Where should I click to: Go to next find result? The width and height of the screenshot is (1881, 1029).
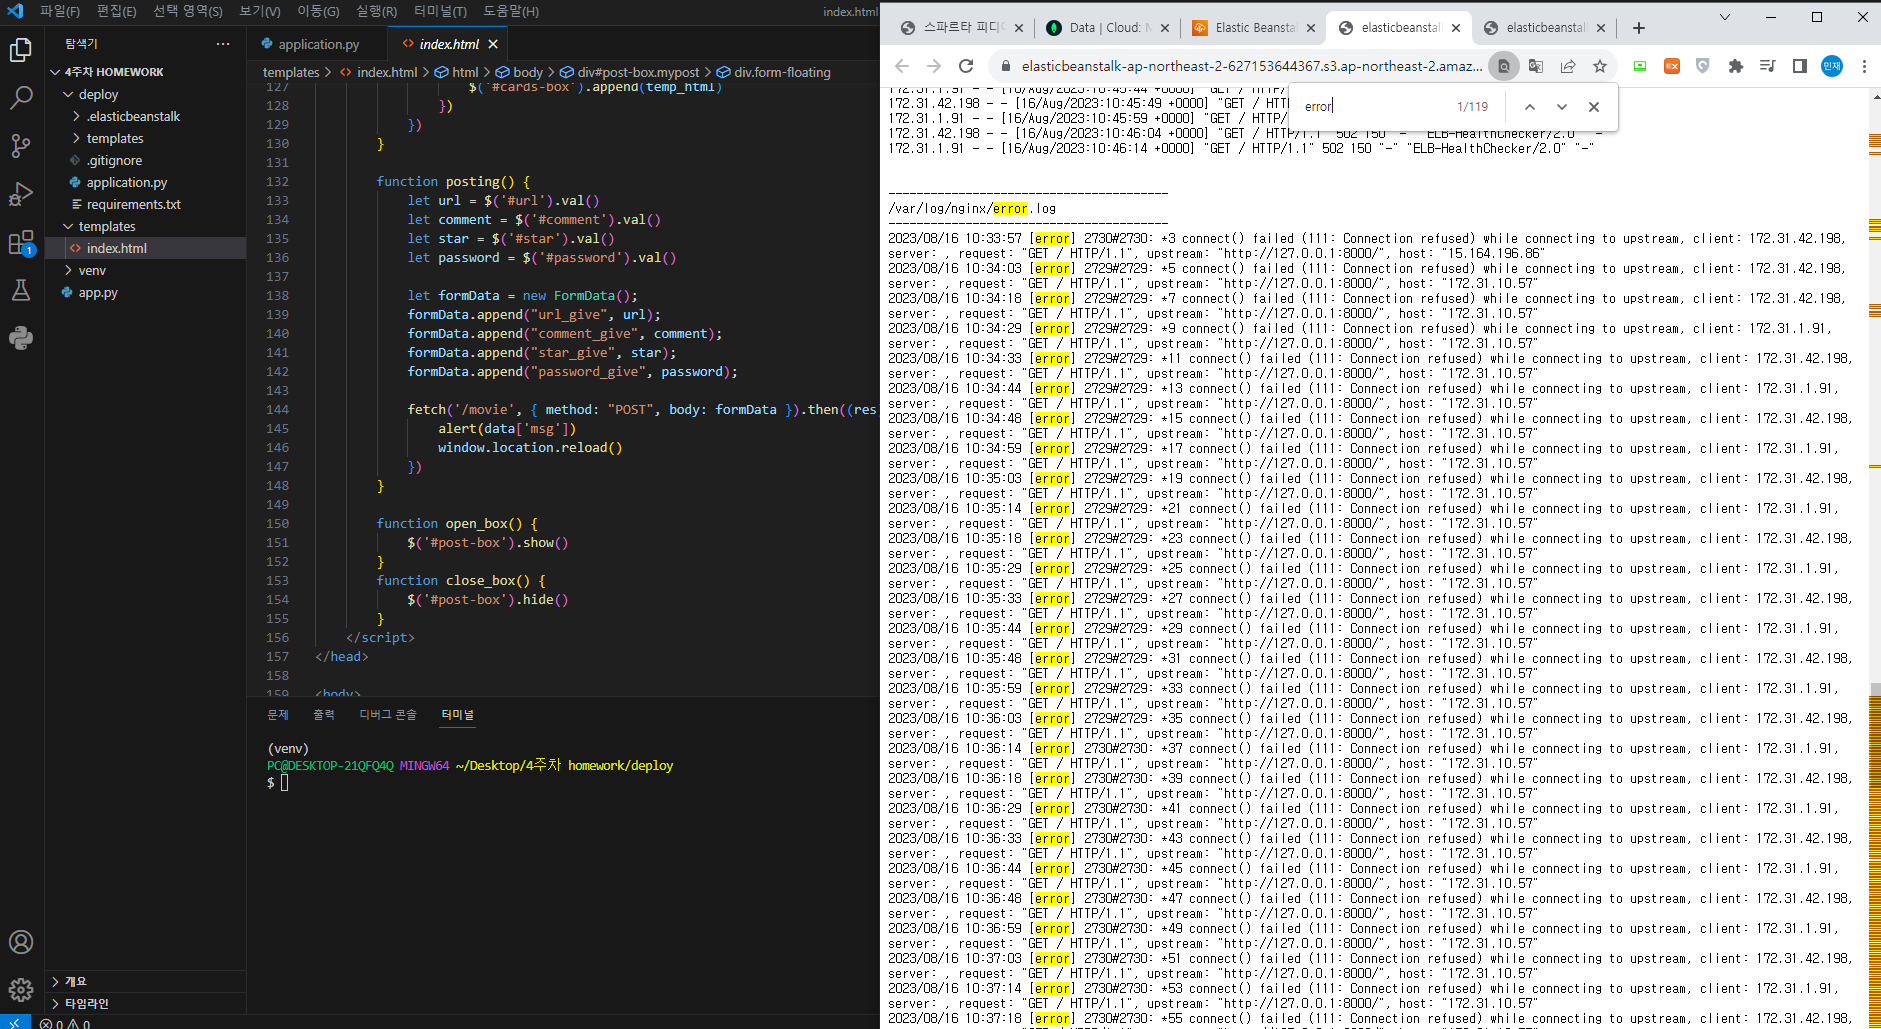click(x=1562, y=107)
